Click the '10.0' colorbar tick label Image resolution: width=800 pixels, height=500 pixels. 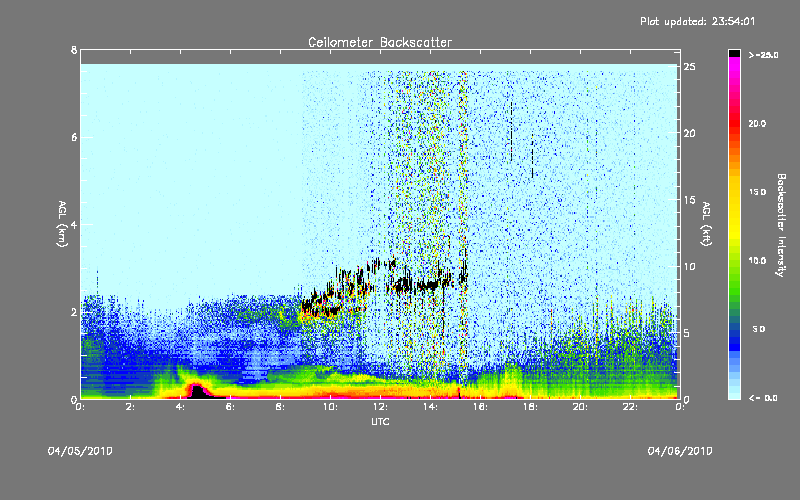tap(757, 260)
